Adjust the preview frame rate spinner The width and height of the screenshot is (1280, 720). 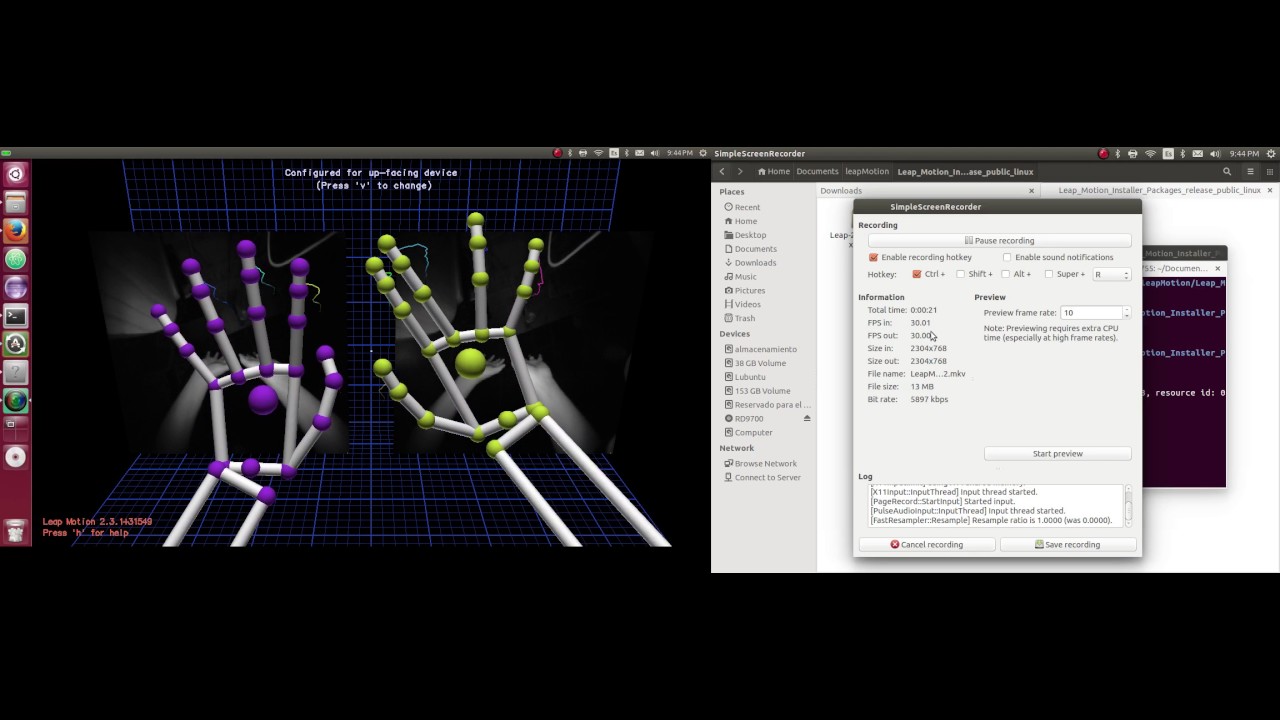[1126, 313]
